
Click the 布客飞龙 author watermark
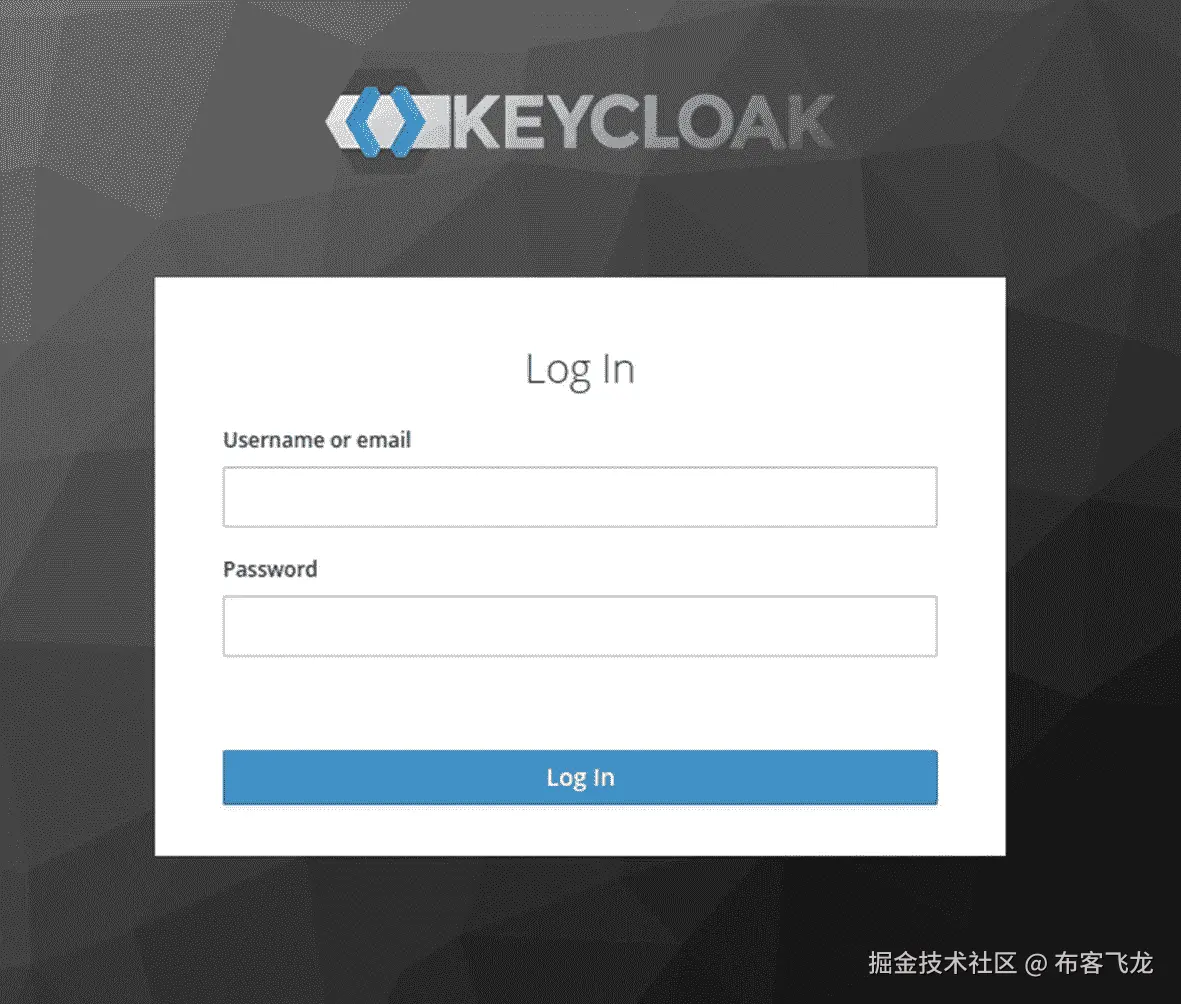click(x=1103, y=963)
